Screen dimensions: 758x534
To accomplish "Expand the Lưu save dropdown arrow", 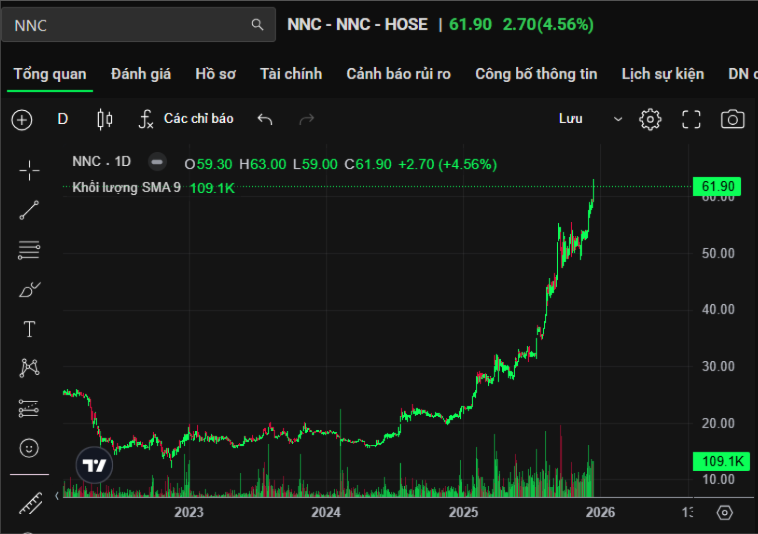I will (x=618, y=119).
